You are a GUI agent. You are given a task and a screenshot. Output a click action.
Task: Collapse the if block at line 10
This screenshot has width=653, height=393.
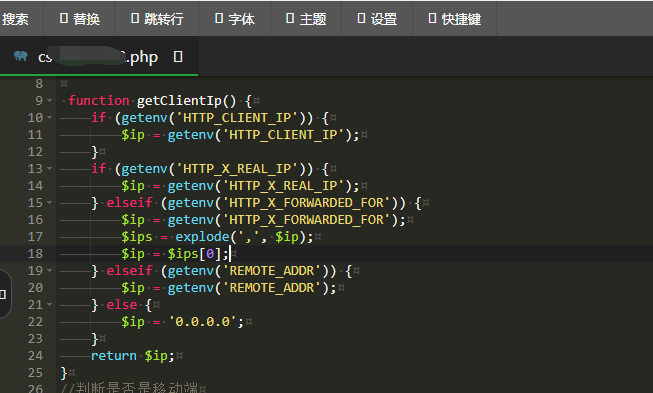50,118
